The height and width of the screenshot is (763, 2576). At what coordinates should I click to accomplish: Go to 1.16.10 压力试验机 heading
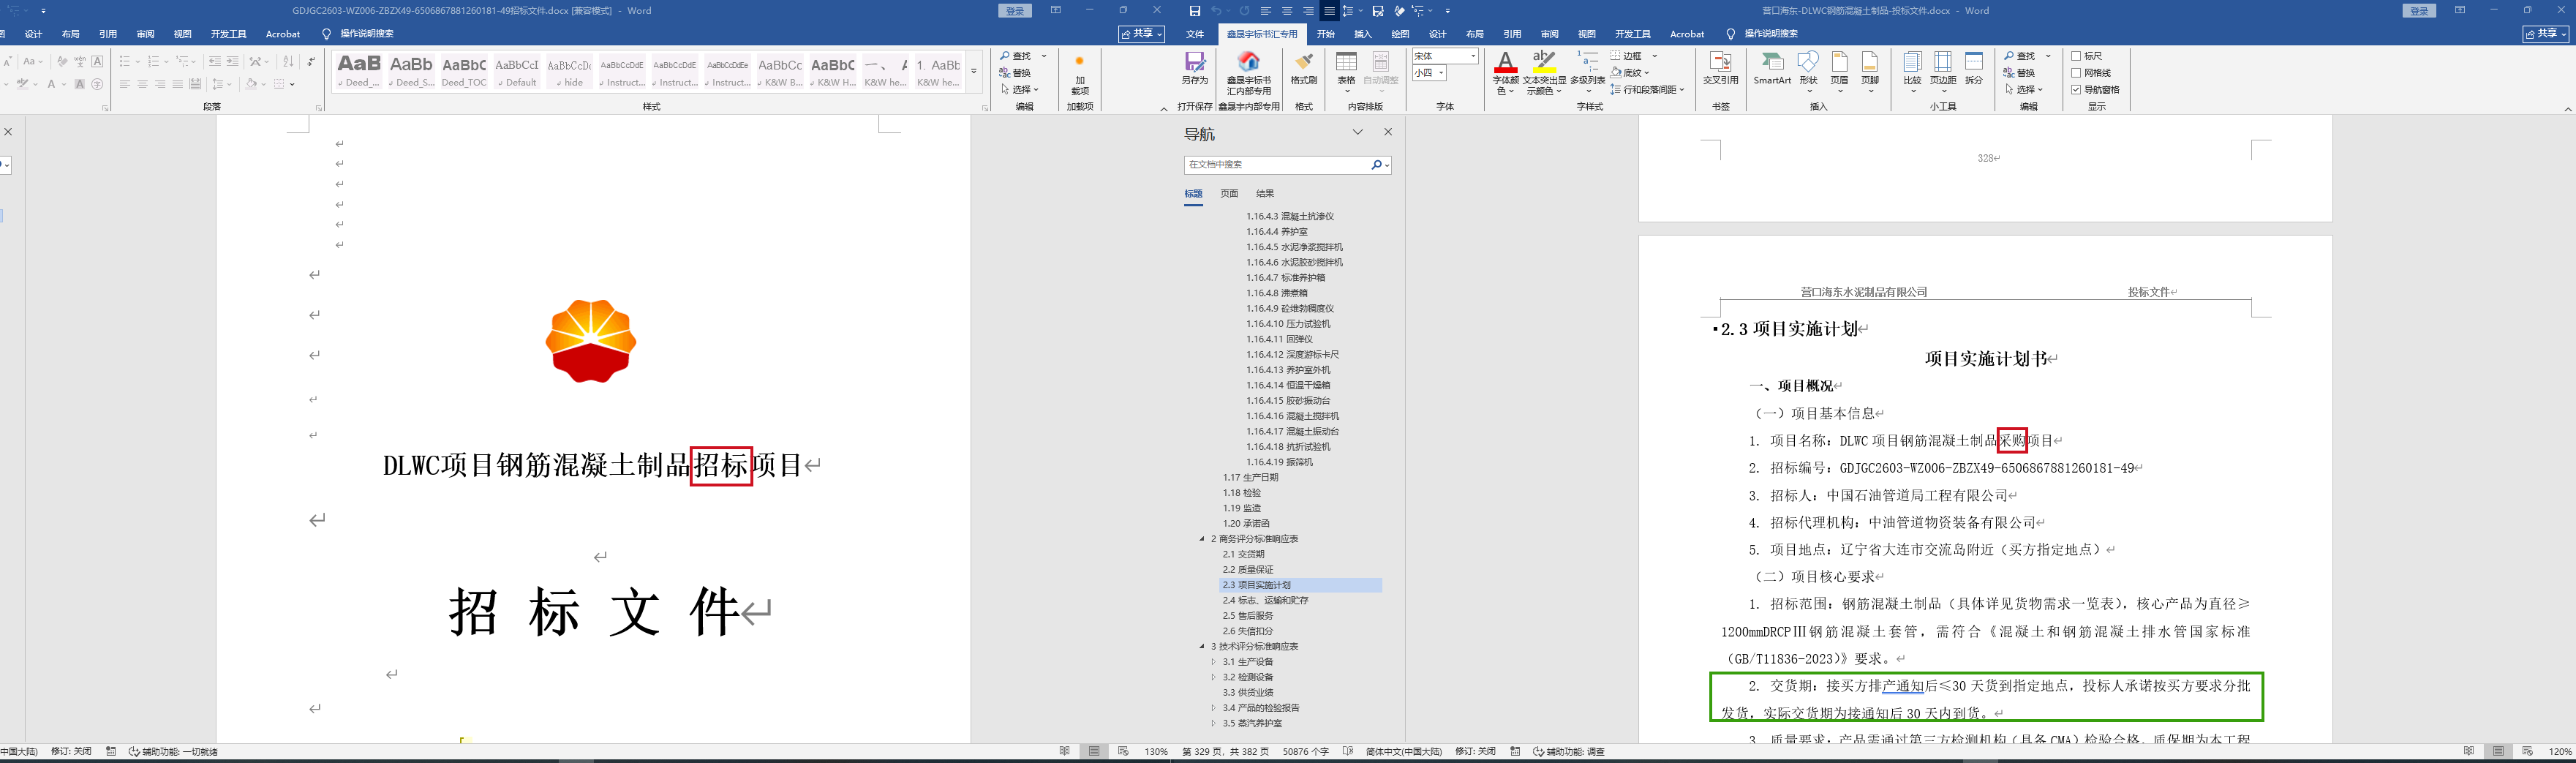tap(1288, 324)
